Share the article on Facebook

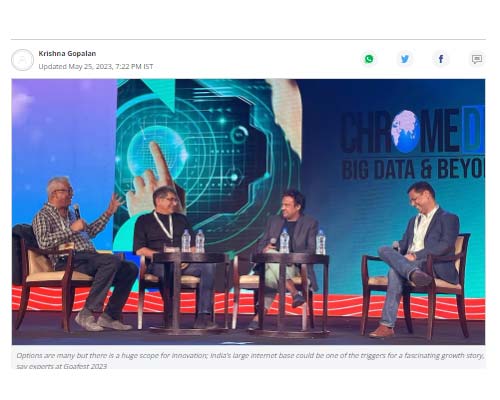[441, 59]
